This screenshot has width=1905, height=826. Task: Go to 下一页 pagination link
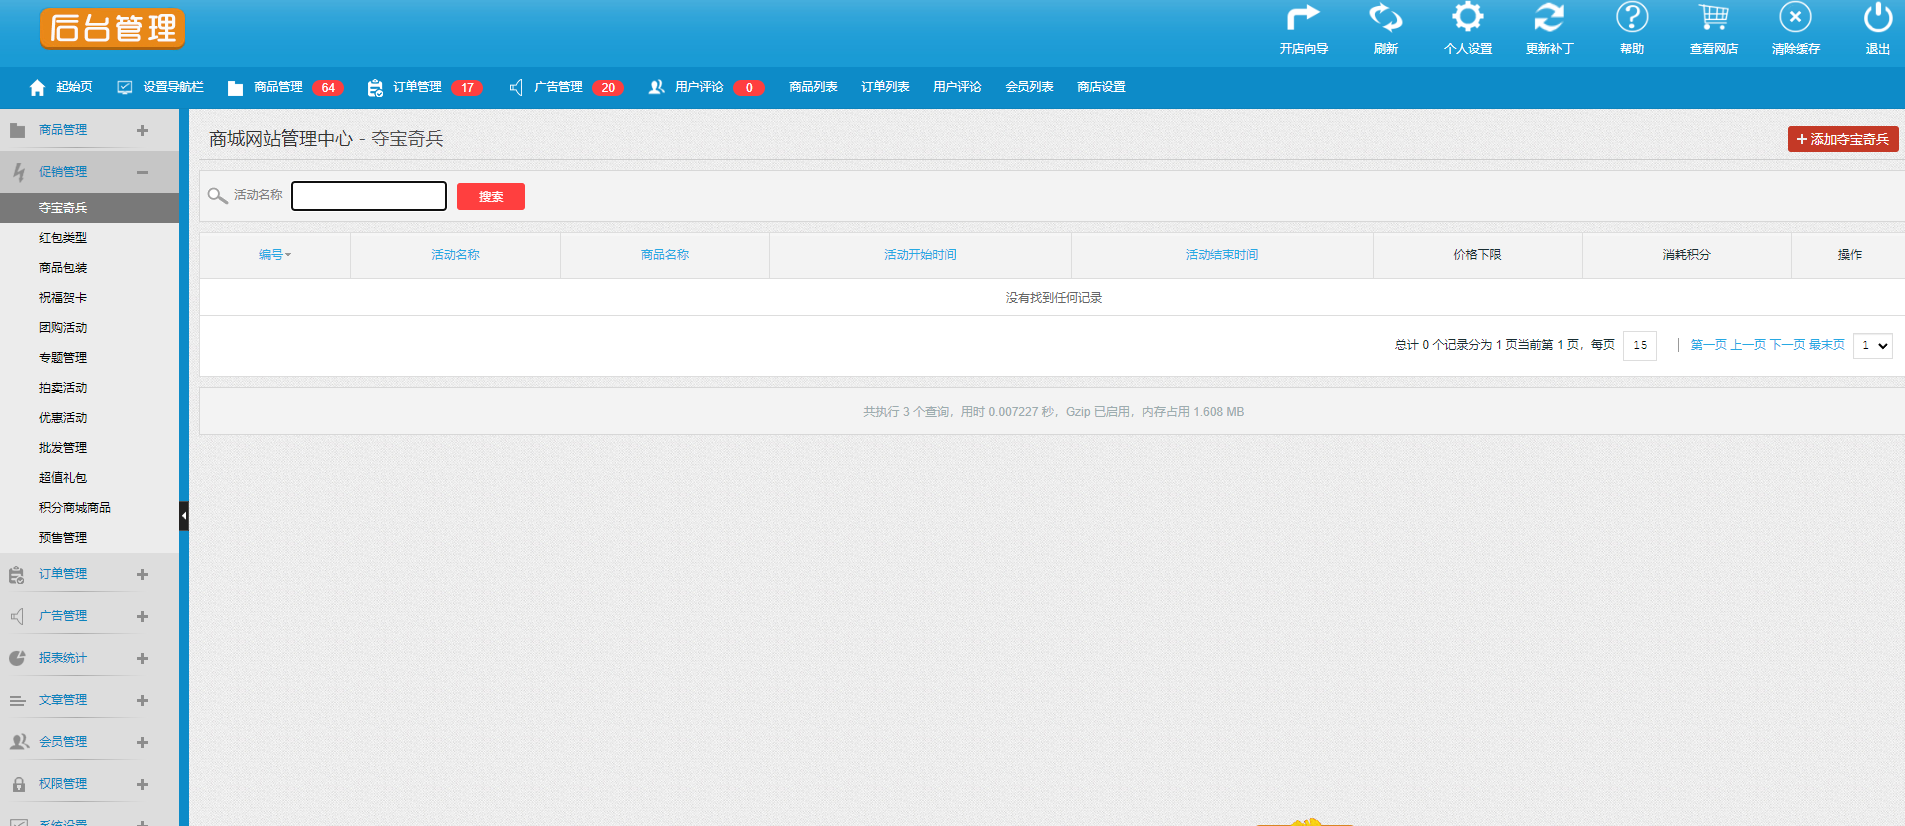1787,345
